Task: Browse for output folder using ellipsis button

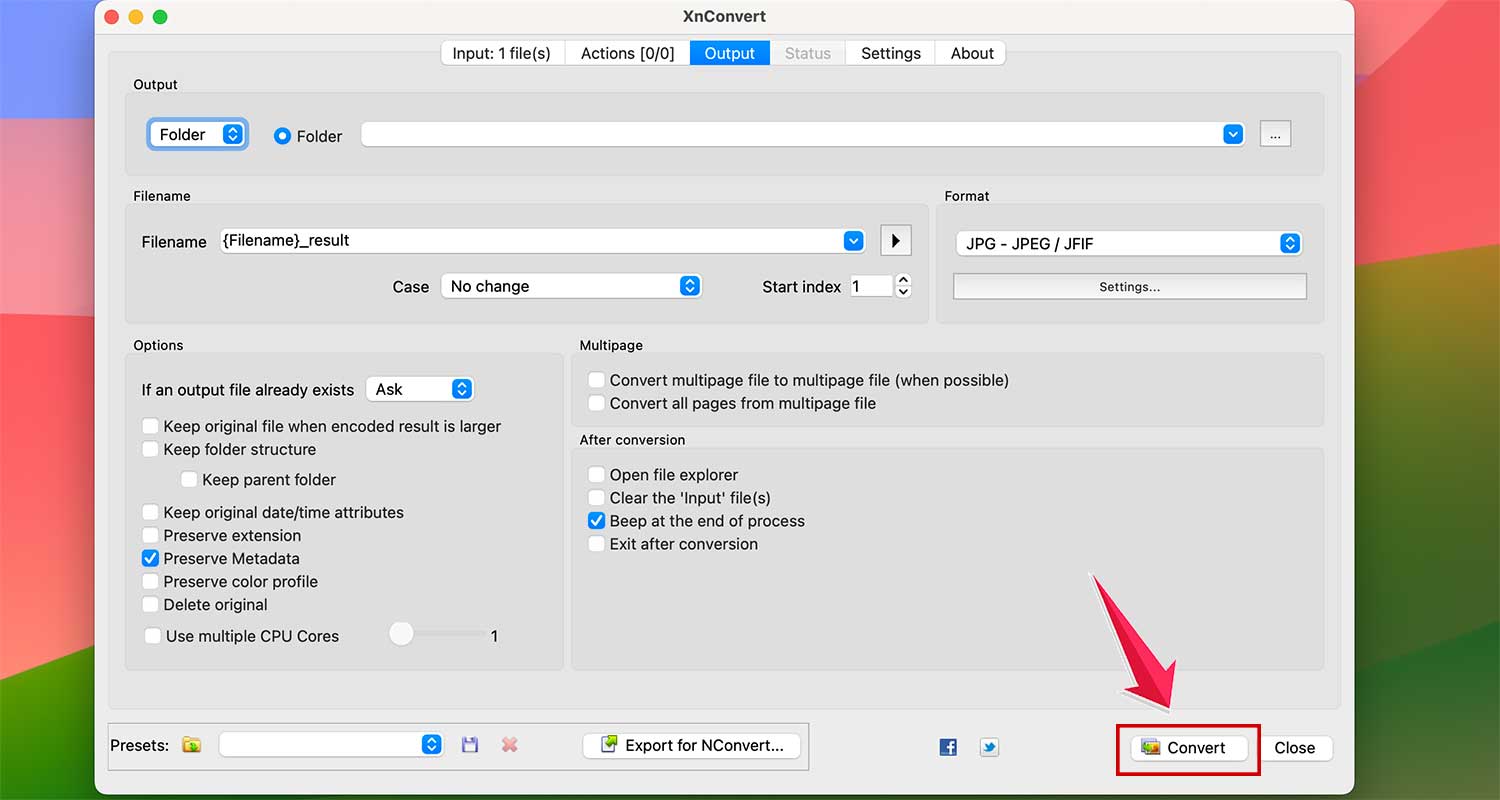Action: click(x=1275, y=133)
